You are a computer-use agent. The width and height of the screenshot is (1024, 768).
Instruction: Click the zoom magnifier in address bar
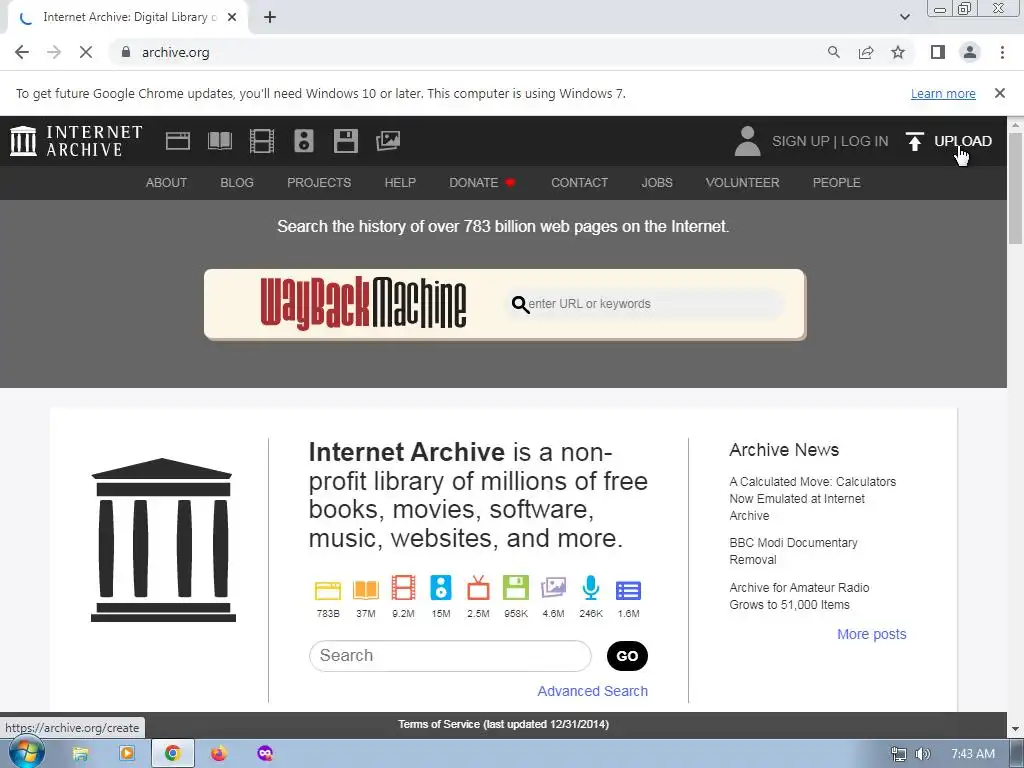(x=834, y=52)
